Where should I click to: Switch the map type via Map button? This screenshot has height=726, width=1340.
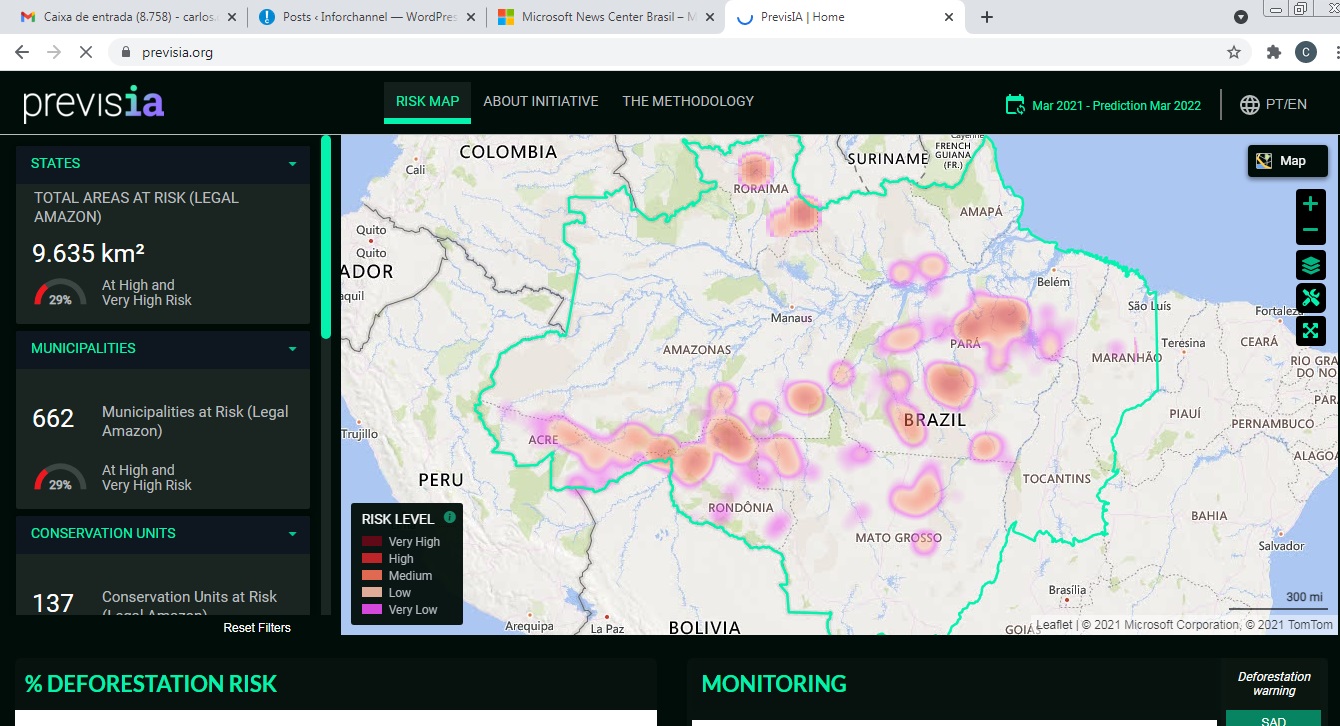click(1287, 160)
